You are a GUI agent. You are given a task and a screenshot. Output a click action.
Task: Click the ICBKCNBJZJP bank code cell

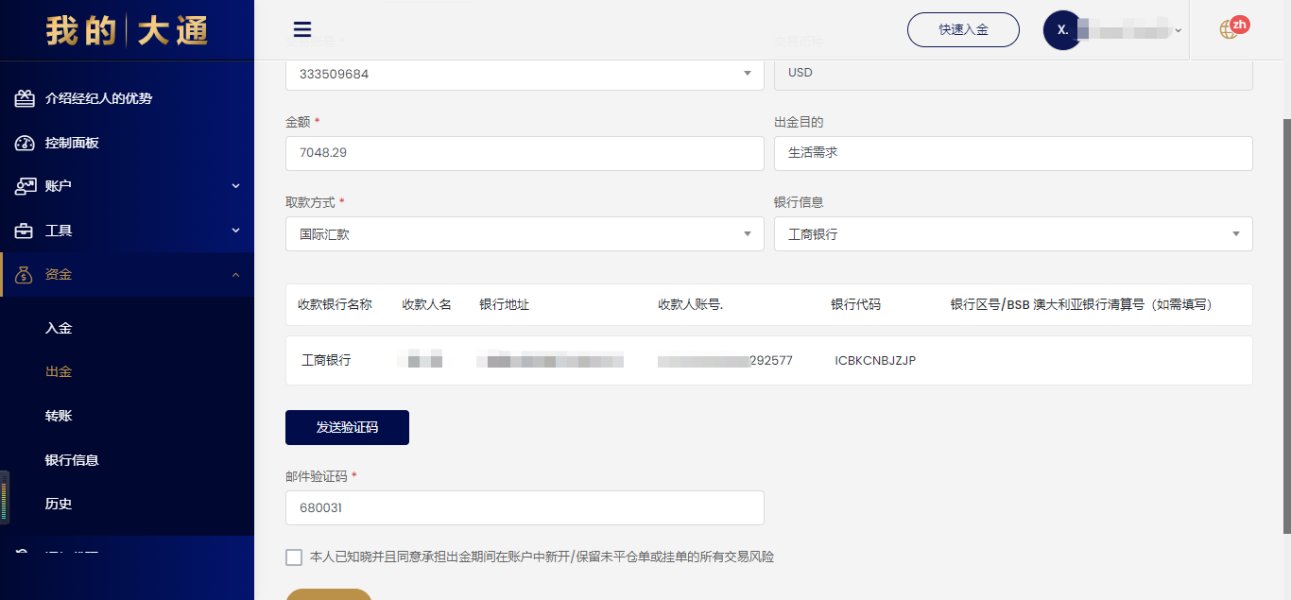[875, 360]
